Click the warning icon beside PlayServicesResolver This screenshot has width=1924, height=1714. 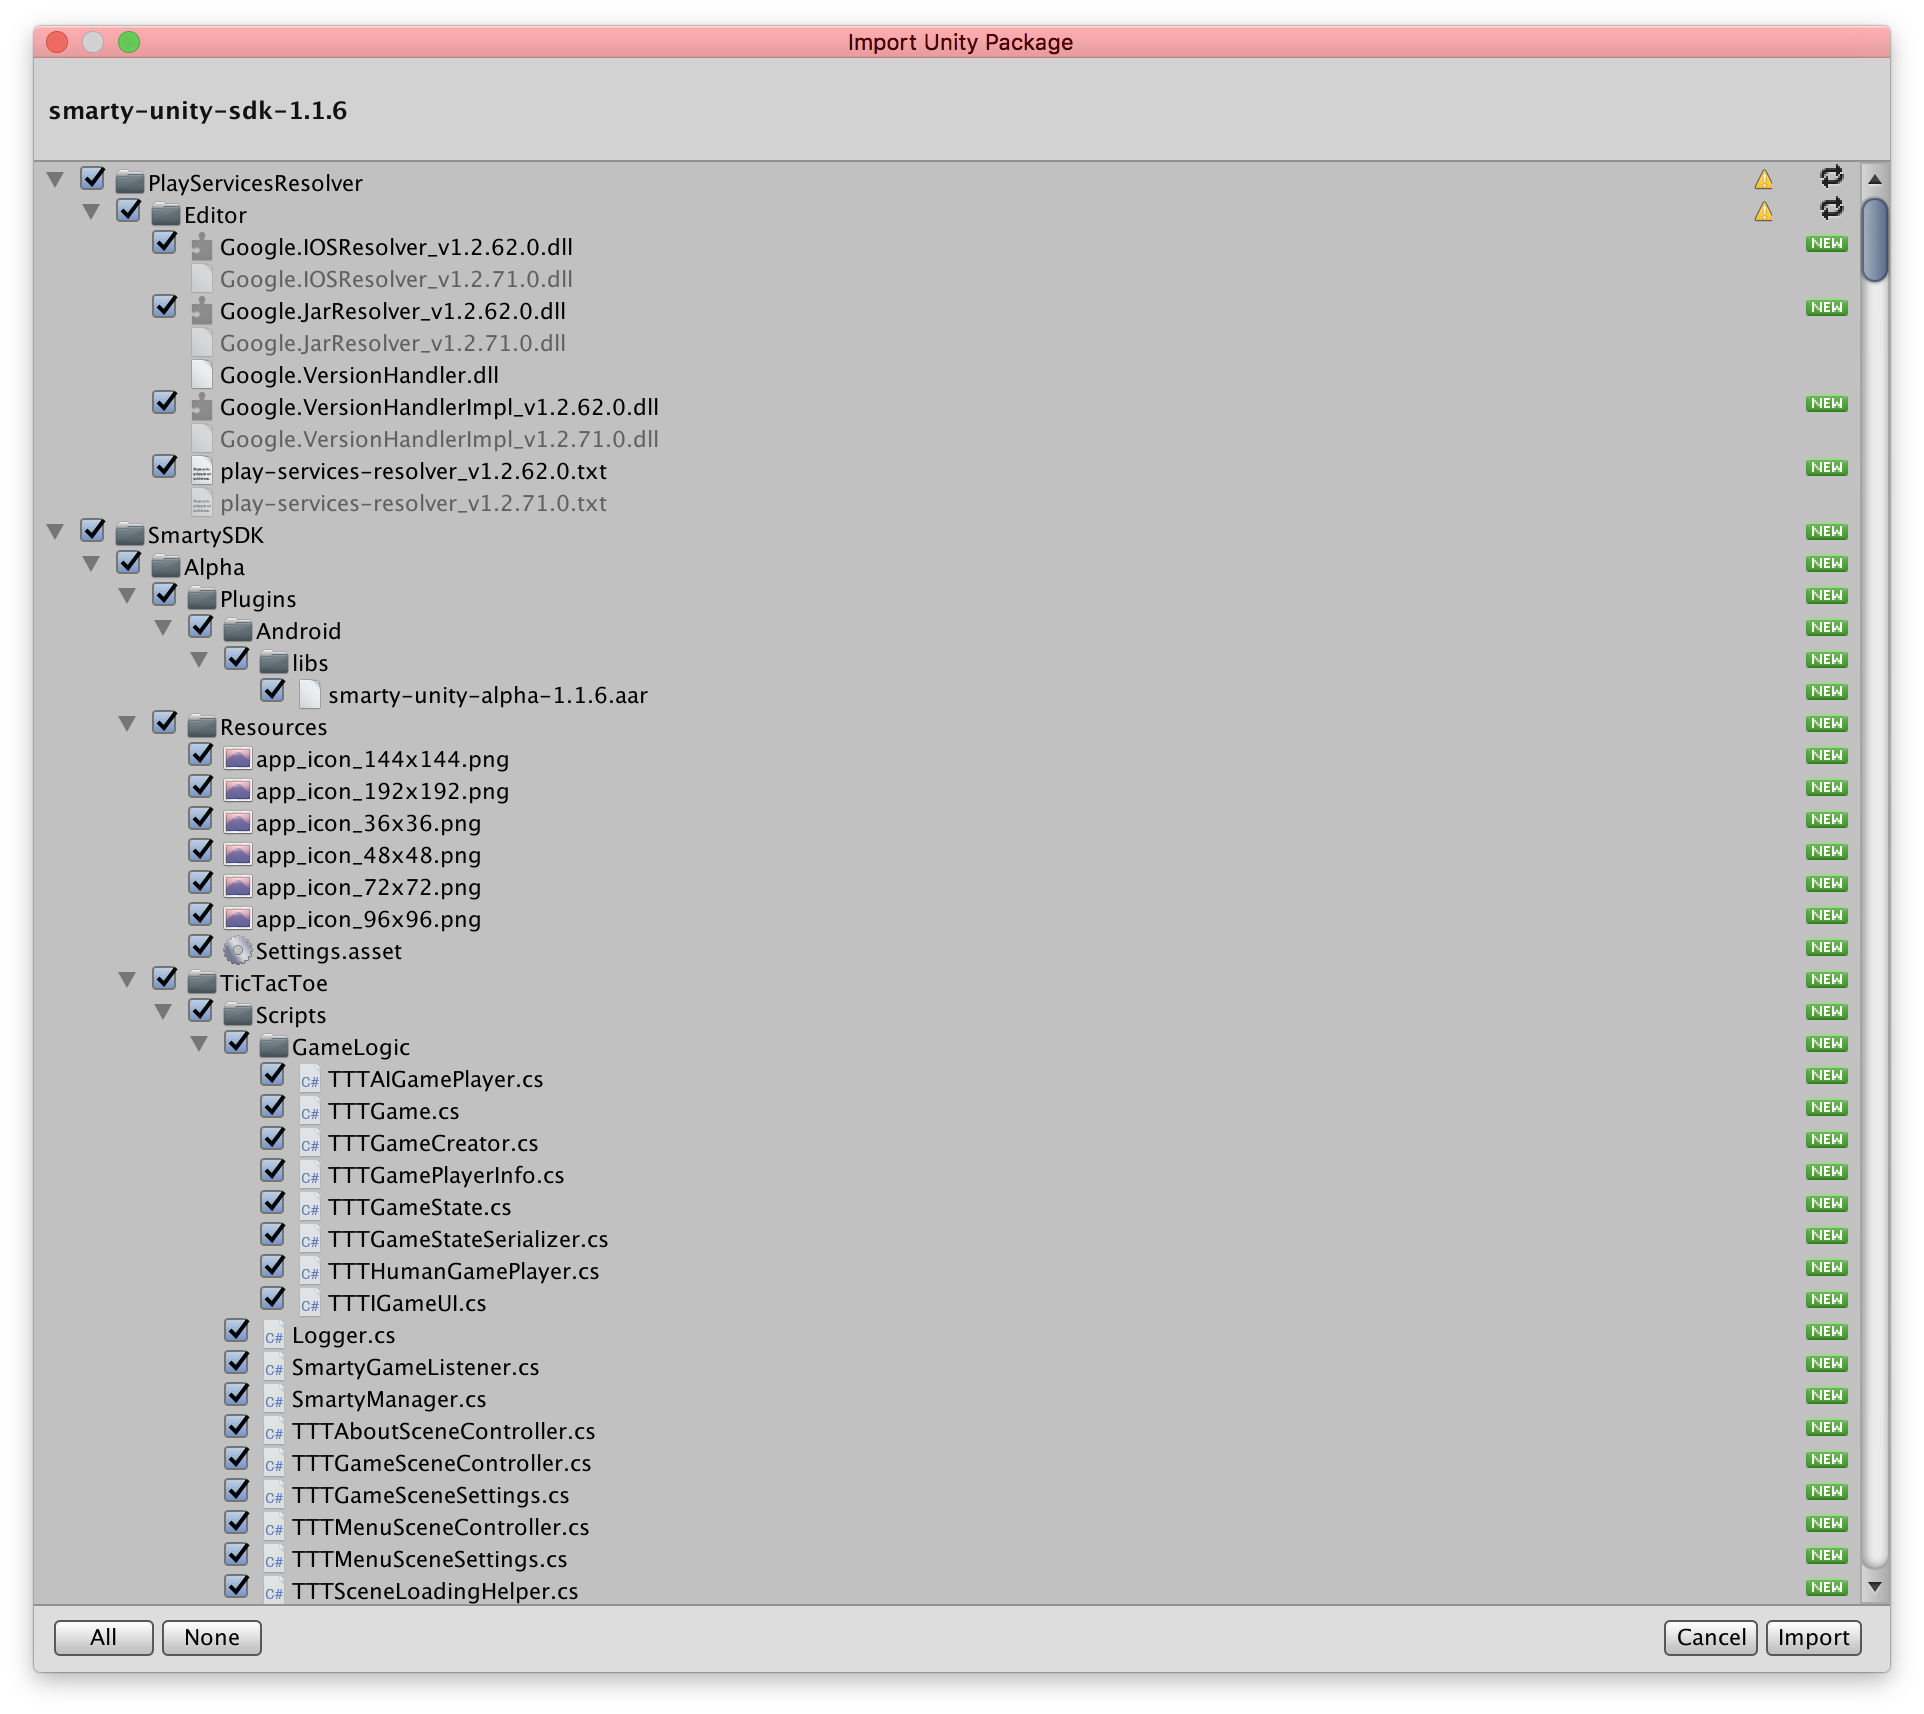(x=1764, y=180)
